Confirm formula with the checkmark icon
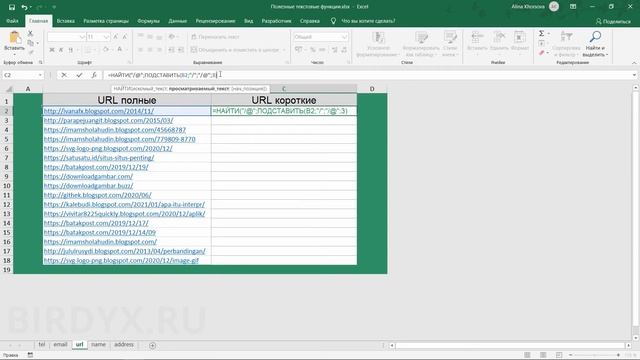The height and width of the screenshot is (360, 640). (79, 75)
